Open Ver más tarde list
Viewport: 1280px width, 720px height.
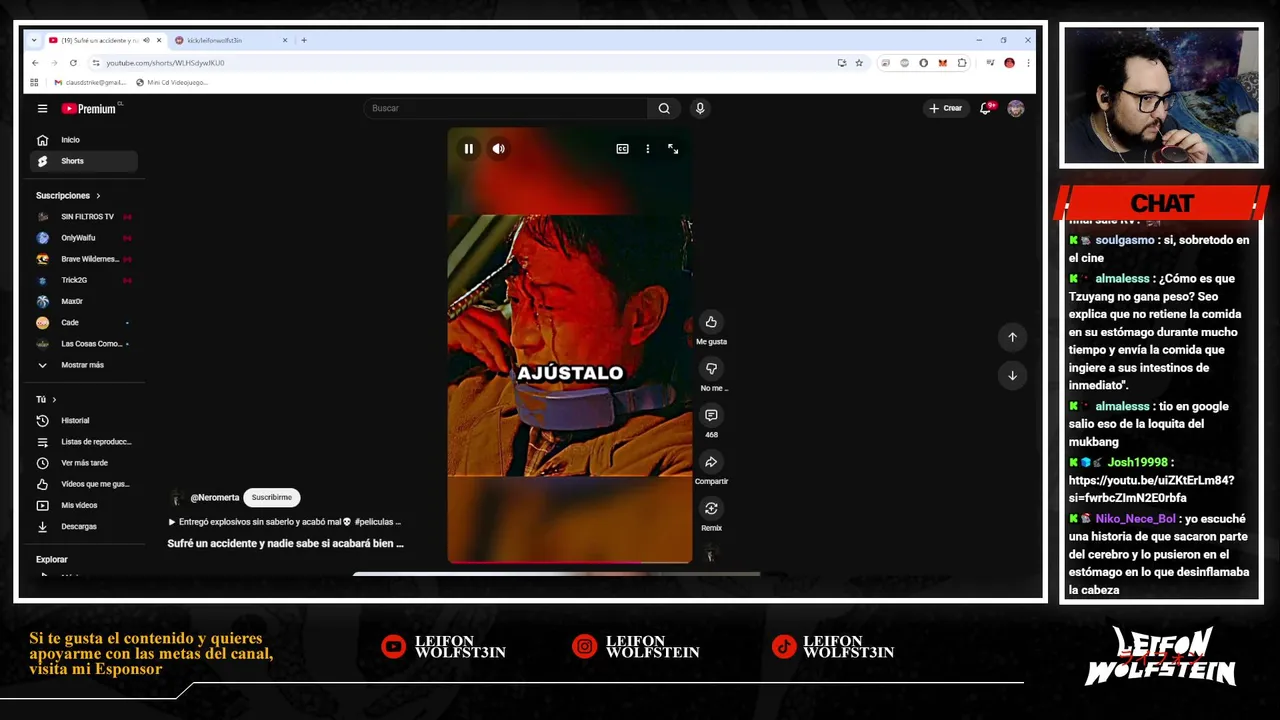[x=83, y=463]
